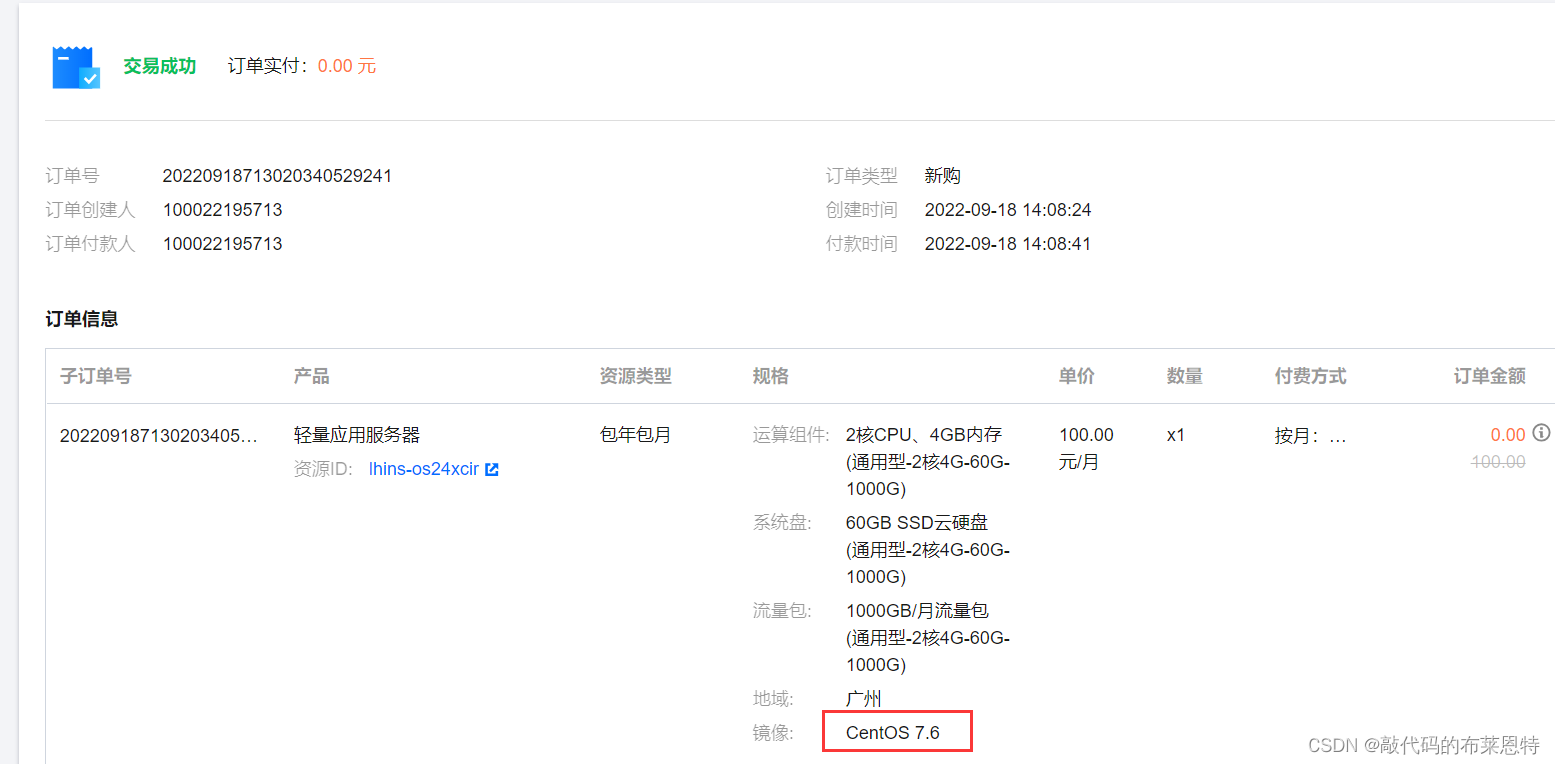Click product name 轻量应用服务器
1555x764 pixels.
click(357, 435)
